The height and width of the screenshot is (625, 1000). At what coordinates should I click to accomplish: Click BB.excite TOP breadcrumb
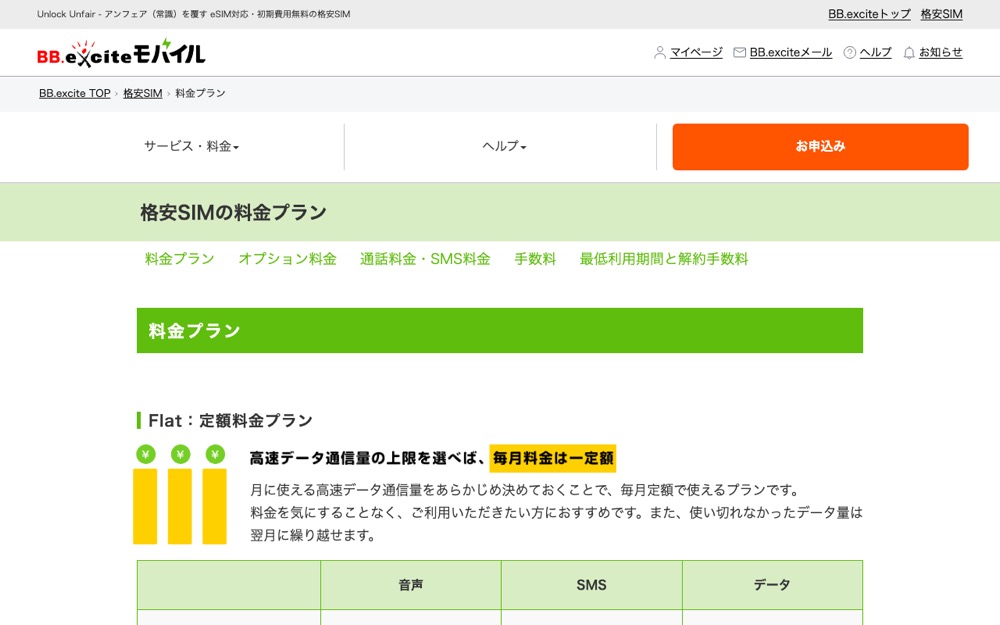click(x=75, y=93)
